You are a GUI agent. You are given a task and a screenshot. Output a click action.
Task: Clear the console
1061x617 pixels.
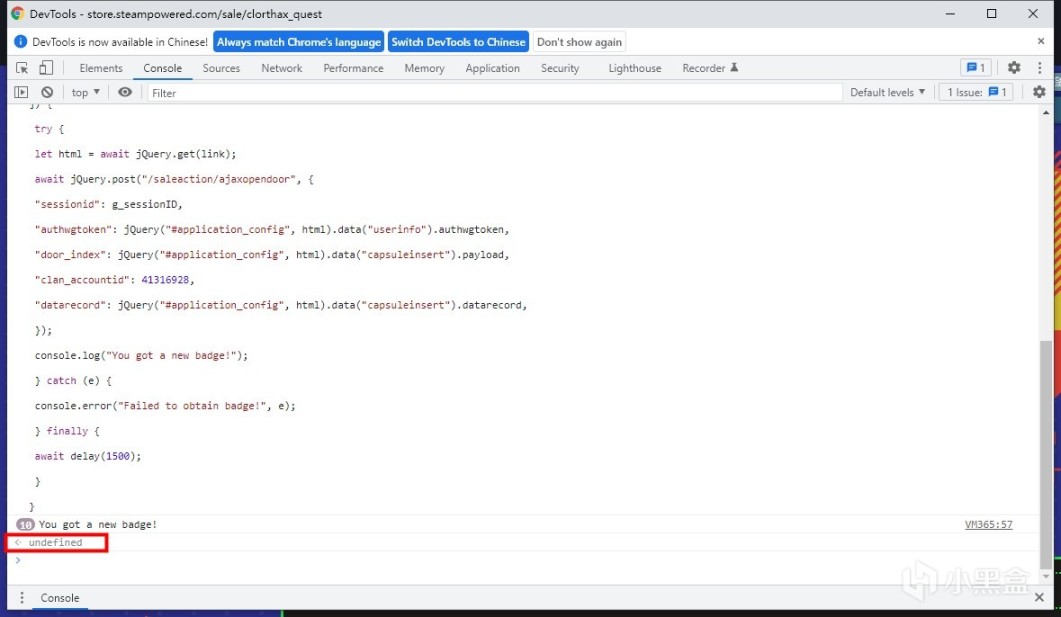pos(47,92)
